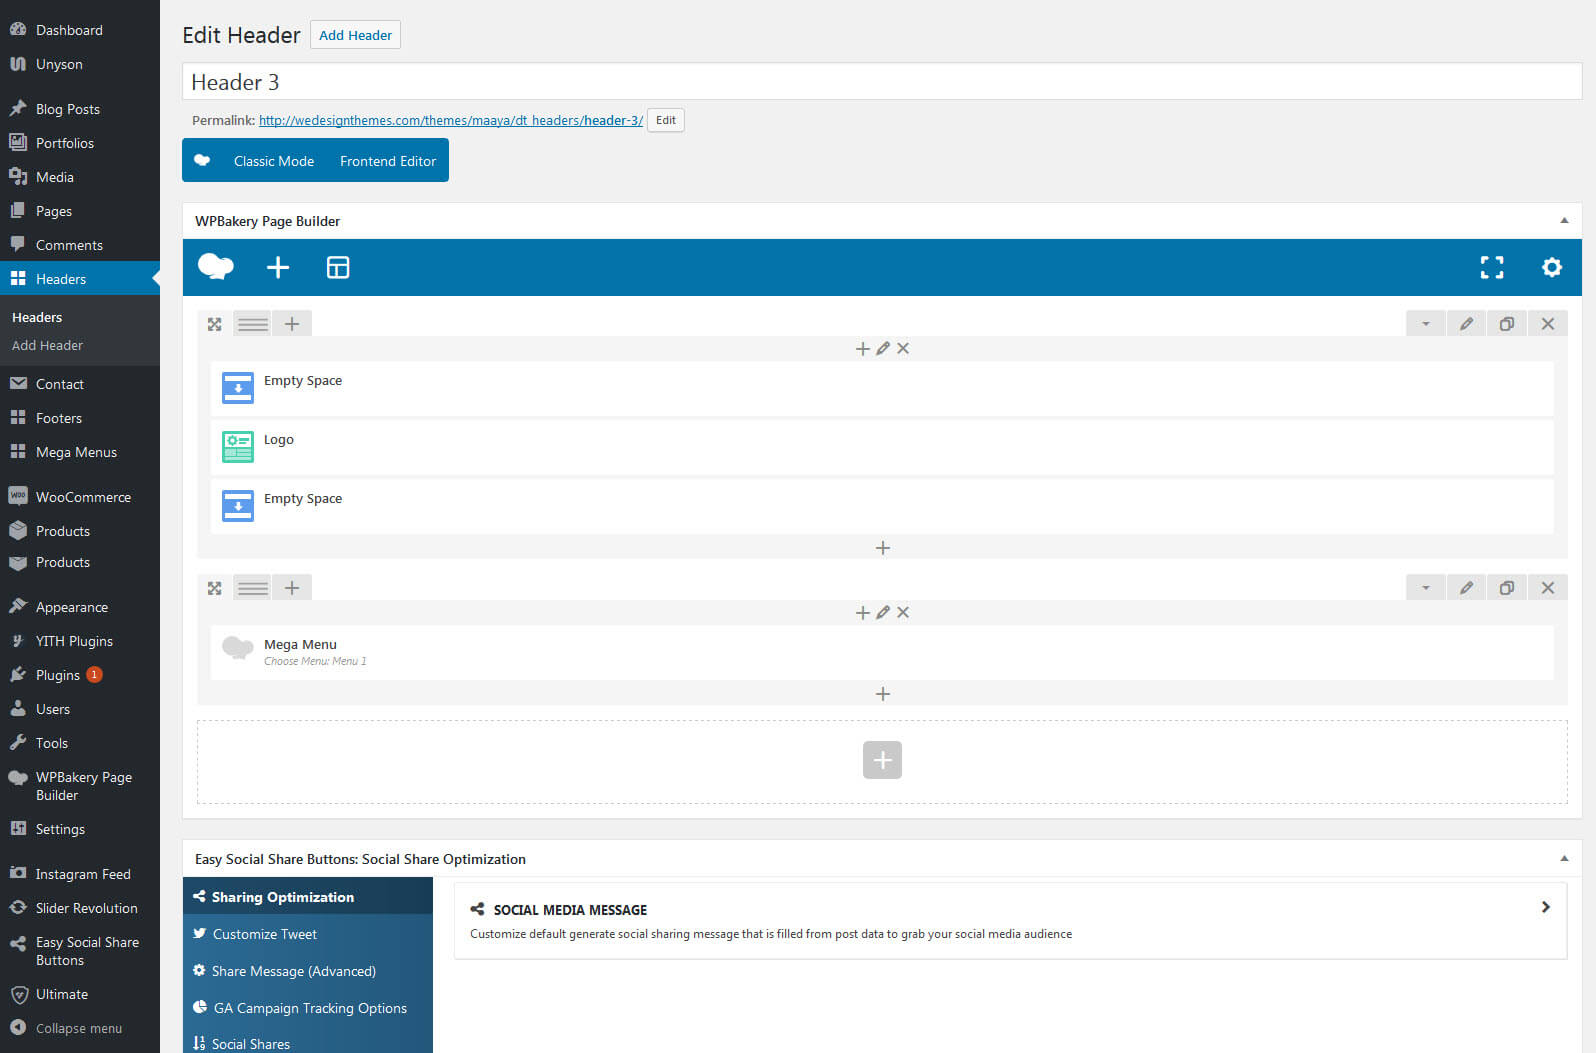Click the large gray add-element plus button

[x=882, y=760]
